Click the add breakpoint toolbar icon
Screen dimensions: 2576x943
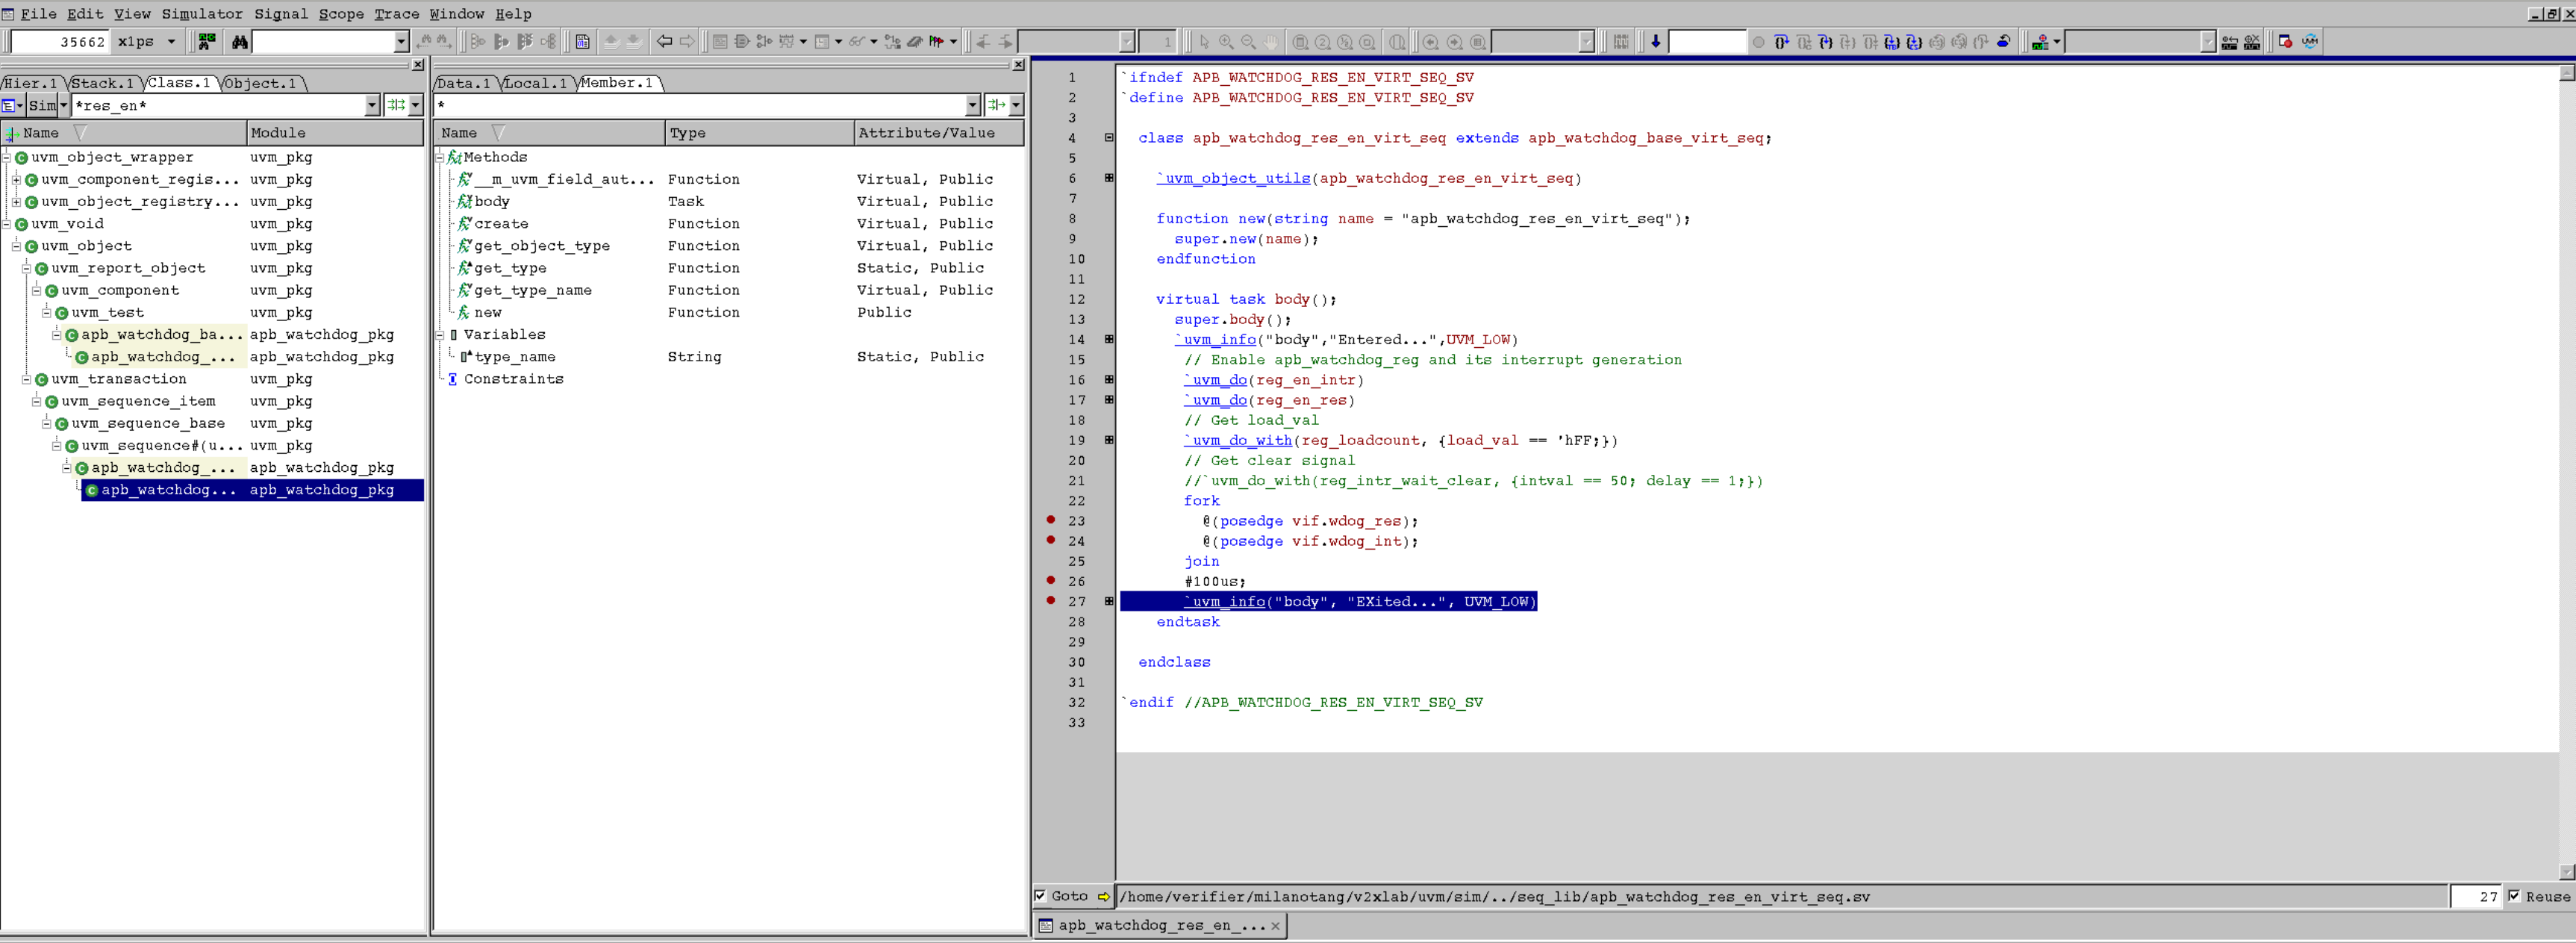tap(2230, 42)
